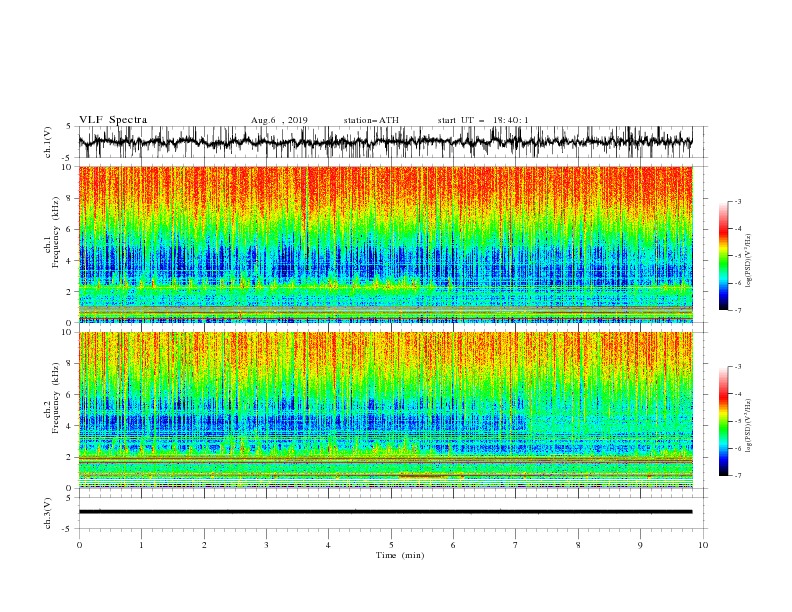Click the "-7" tick on ch.2 color bar
792x612 pixels.
[x=738, y=476]
